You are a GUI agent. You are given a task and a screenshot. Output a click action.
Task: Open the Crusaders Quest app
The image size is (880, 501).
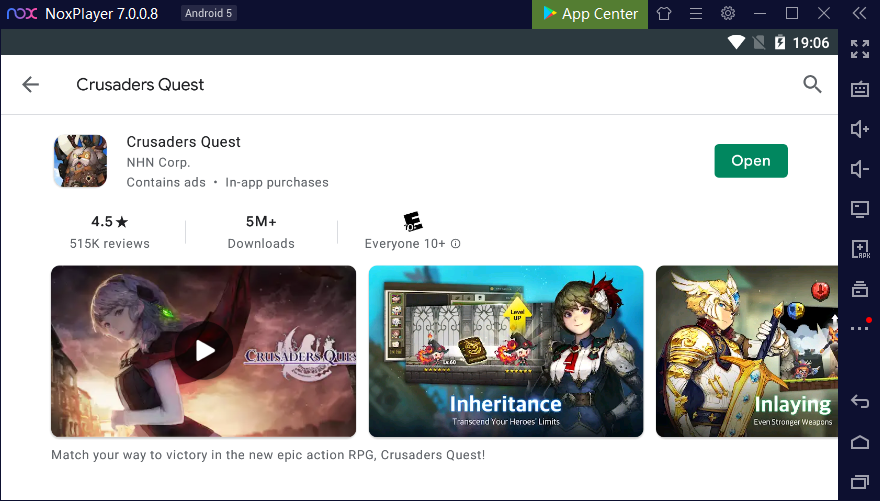(x=750, y=161)
